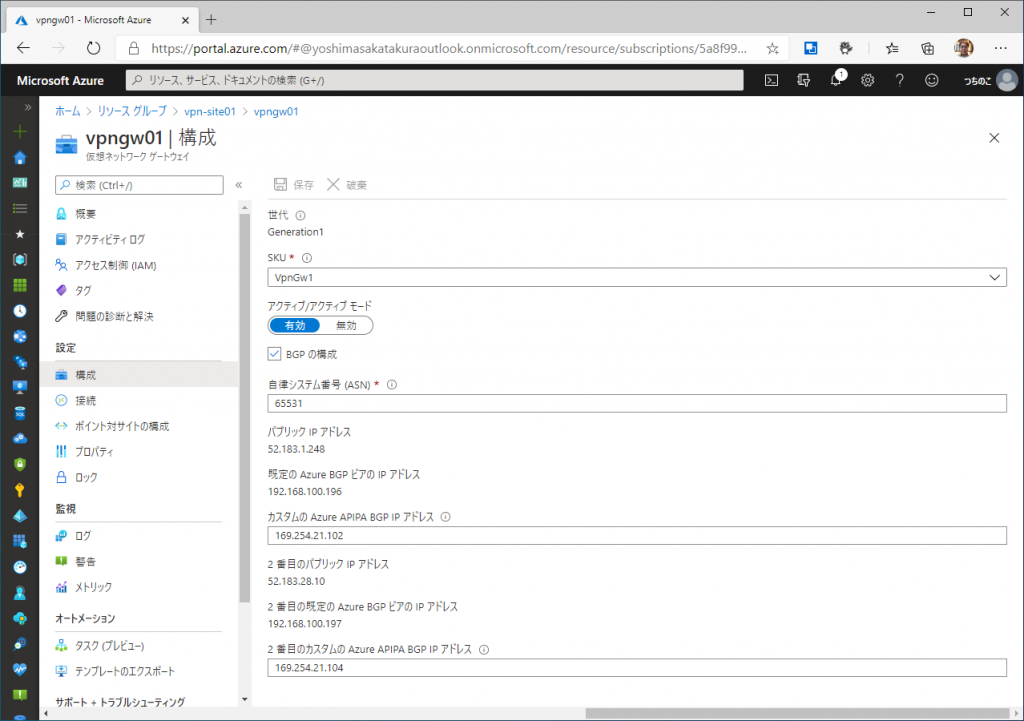
Task: Click the リソース グループ breadcrumb link
Action: [132, 112]
